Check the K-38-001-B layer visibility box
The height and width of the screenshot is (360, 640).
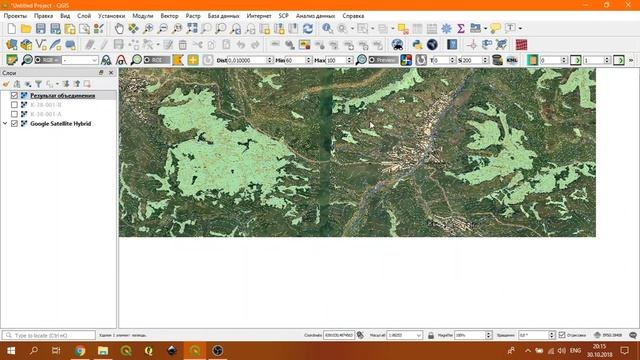14,105
